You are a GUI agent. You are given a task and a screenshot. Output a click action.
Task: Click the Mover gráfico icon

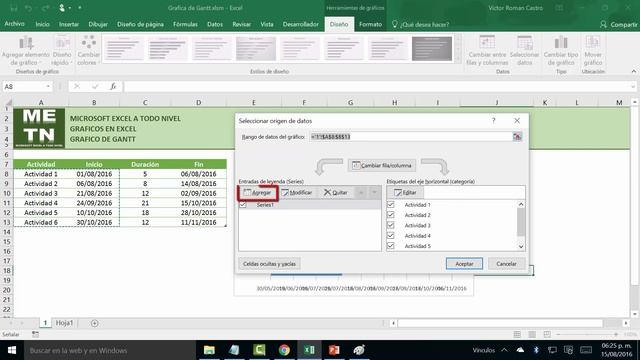[593, 51]
